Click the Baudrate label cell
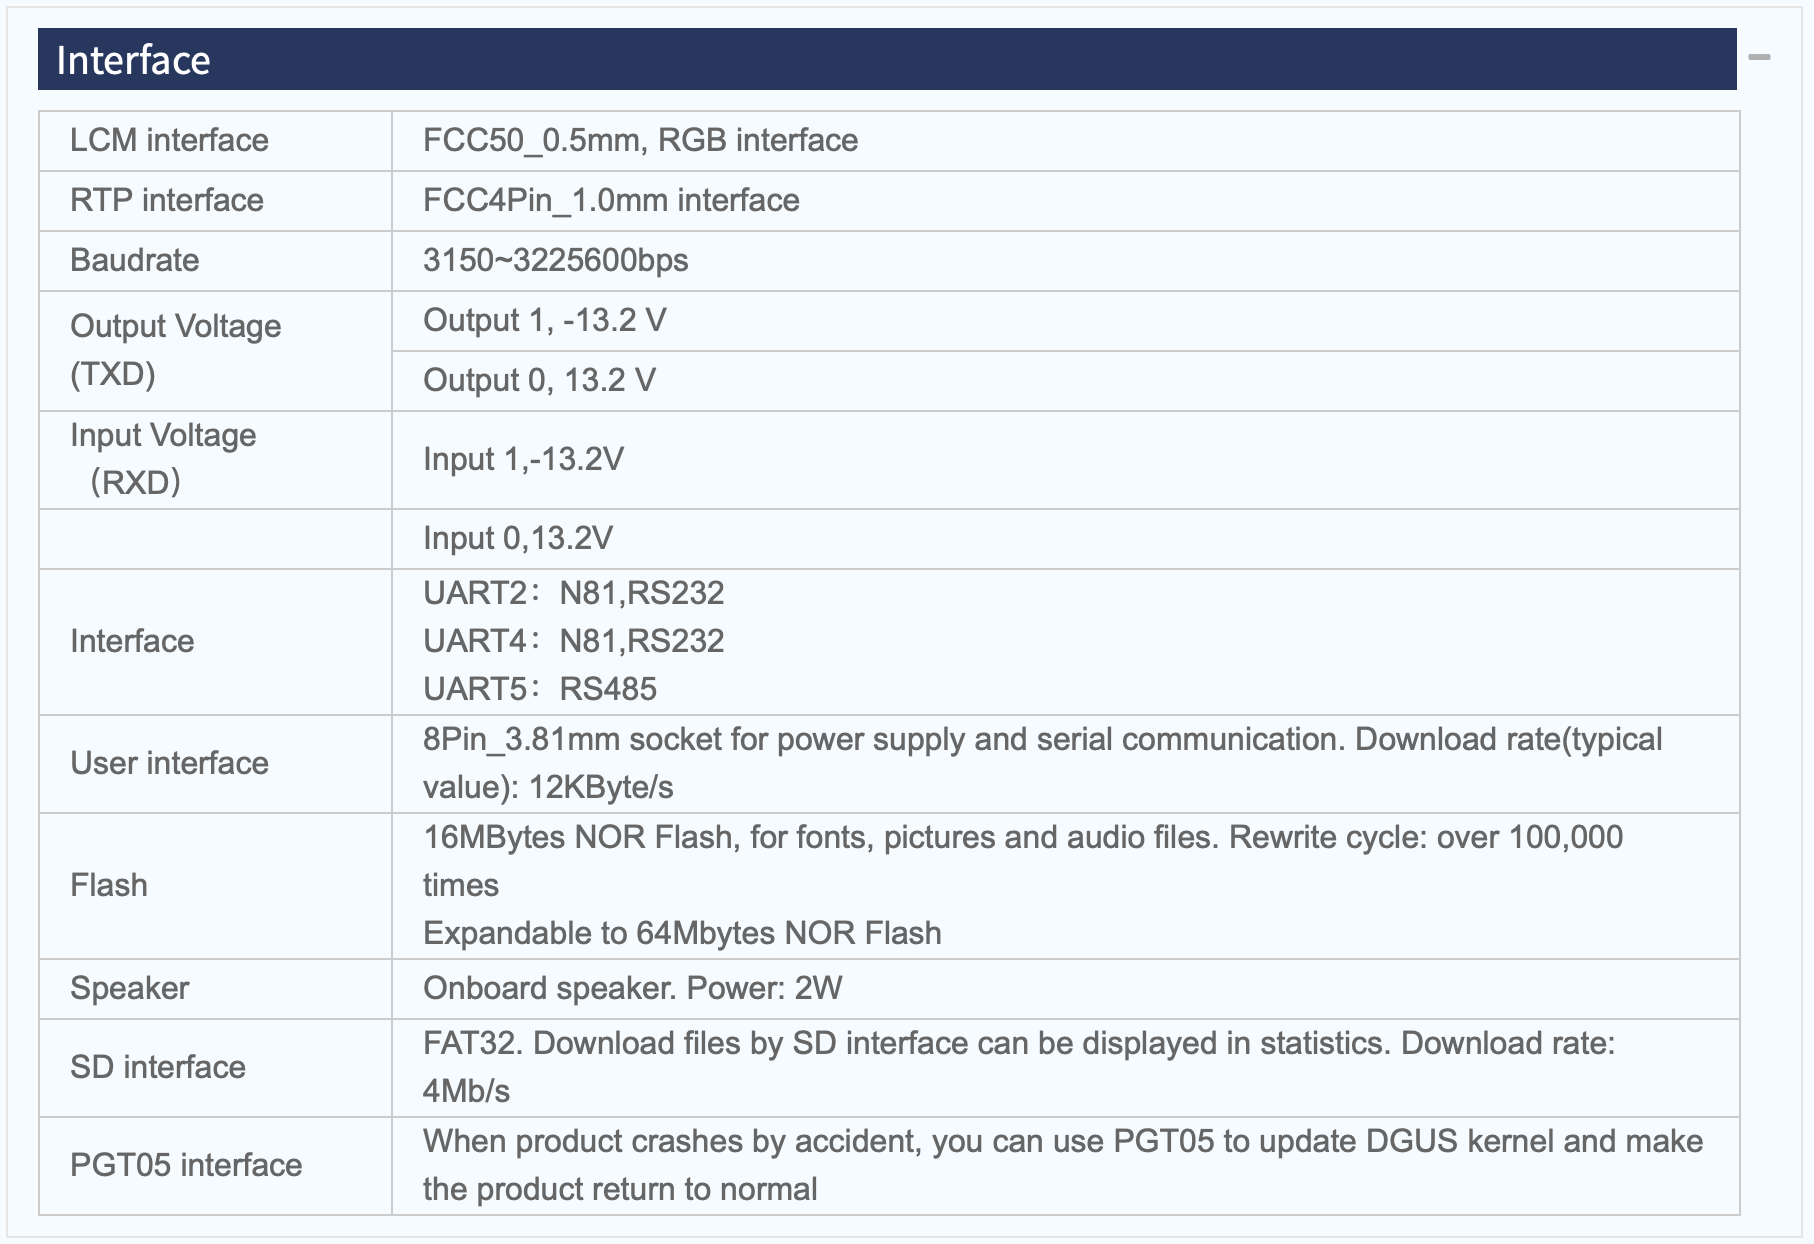This screenshot has height=1244, width=1814. coord(134,261)
